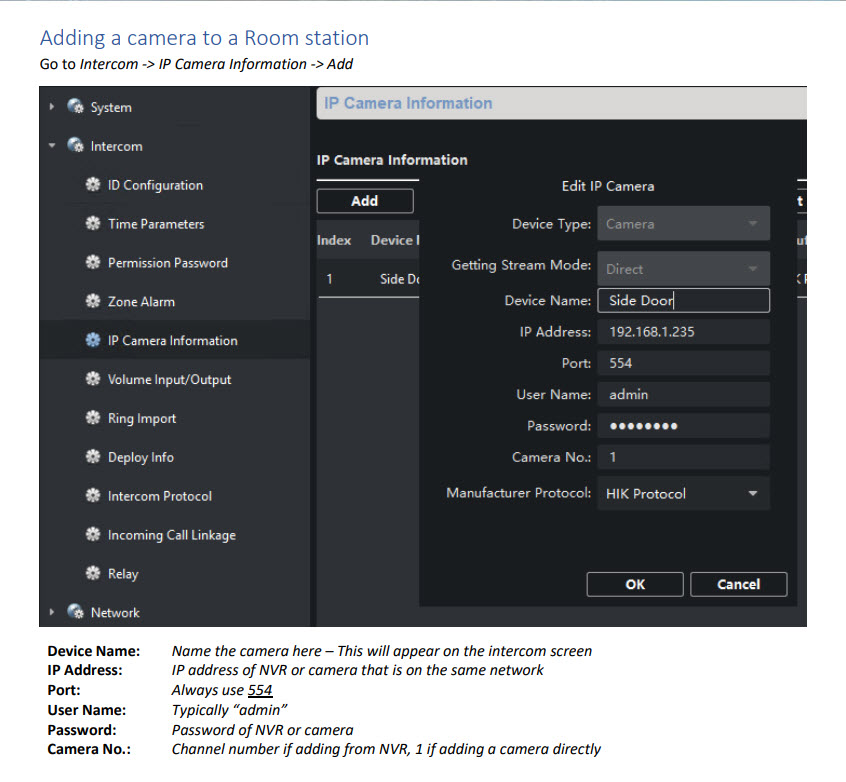Click the Cancel button
Viewport: 846px width, 782px height.
739,584
